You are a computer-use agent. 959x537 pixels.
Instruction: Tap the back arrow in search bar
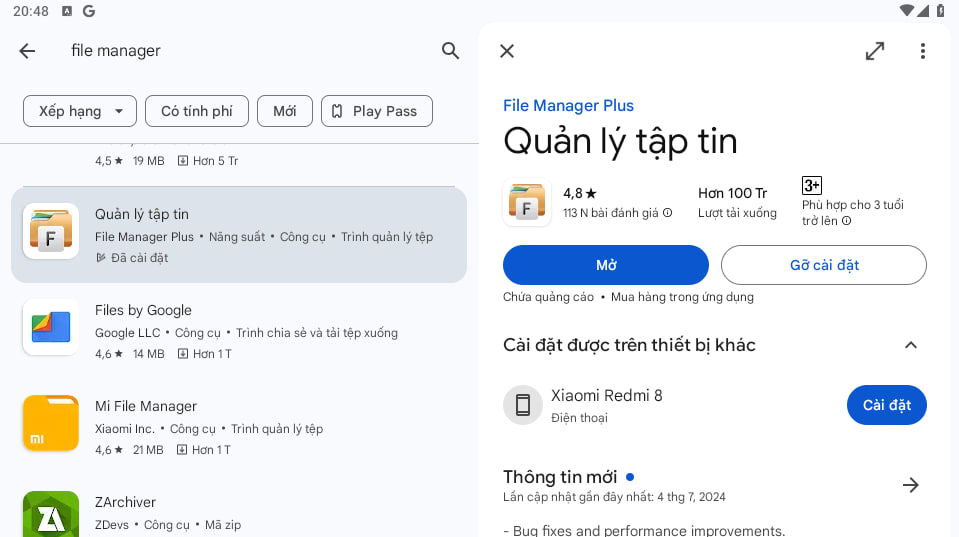pos(27,51)
